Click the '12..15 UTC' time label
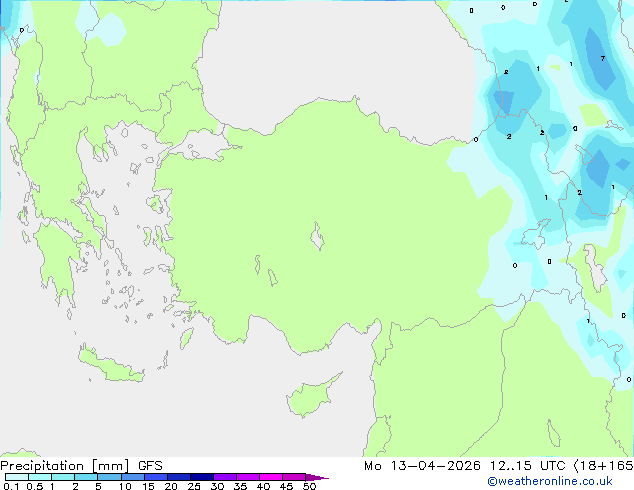634x490 pixels. tap(527, 466)
